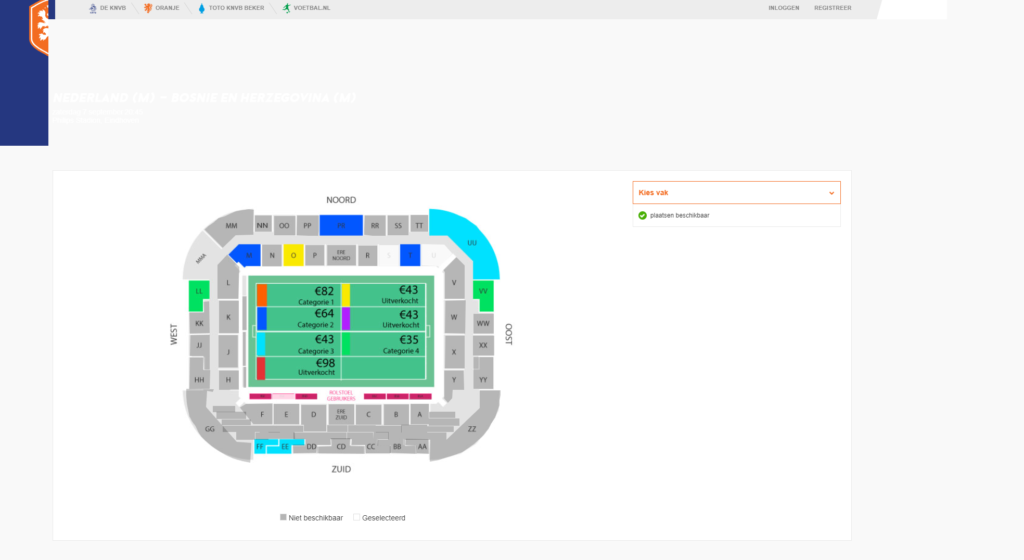Screen dimensions: 1024x560
Task: Click the Registreer link
Action: tap(832, 8)
